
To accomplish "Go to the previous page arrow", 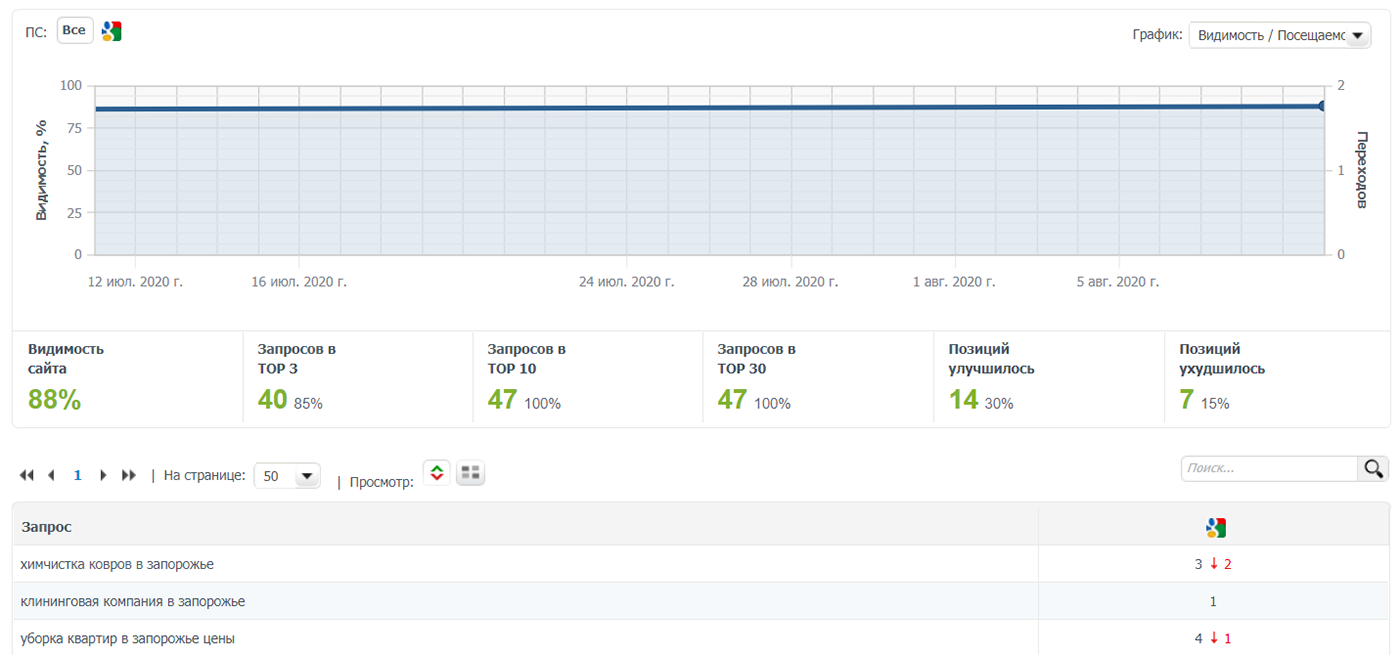I will pos(51,476).
